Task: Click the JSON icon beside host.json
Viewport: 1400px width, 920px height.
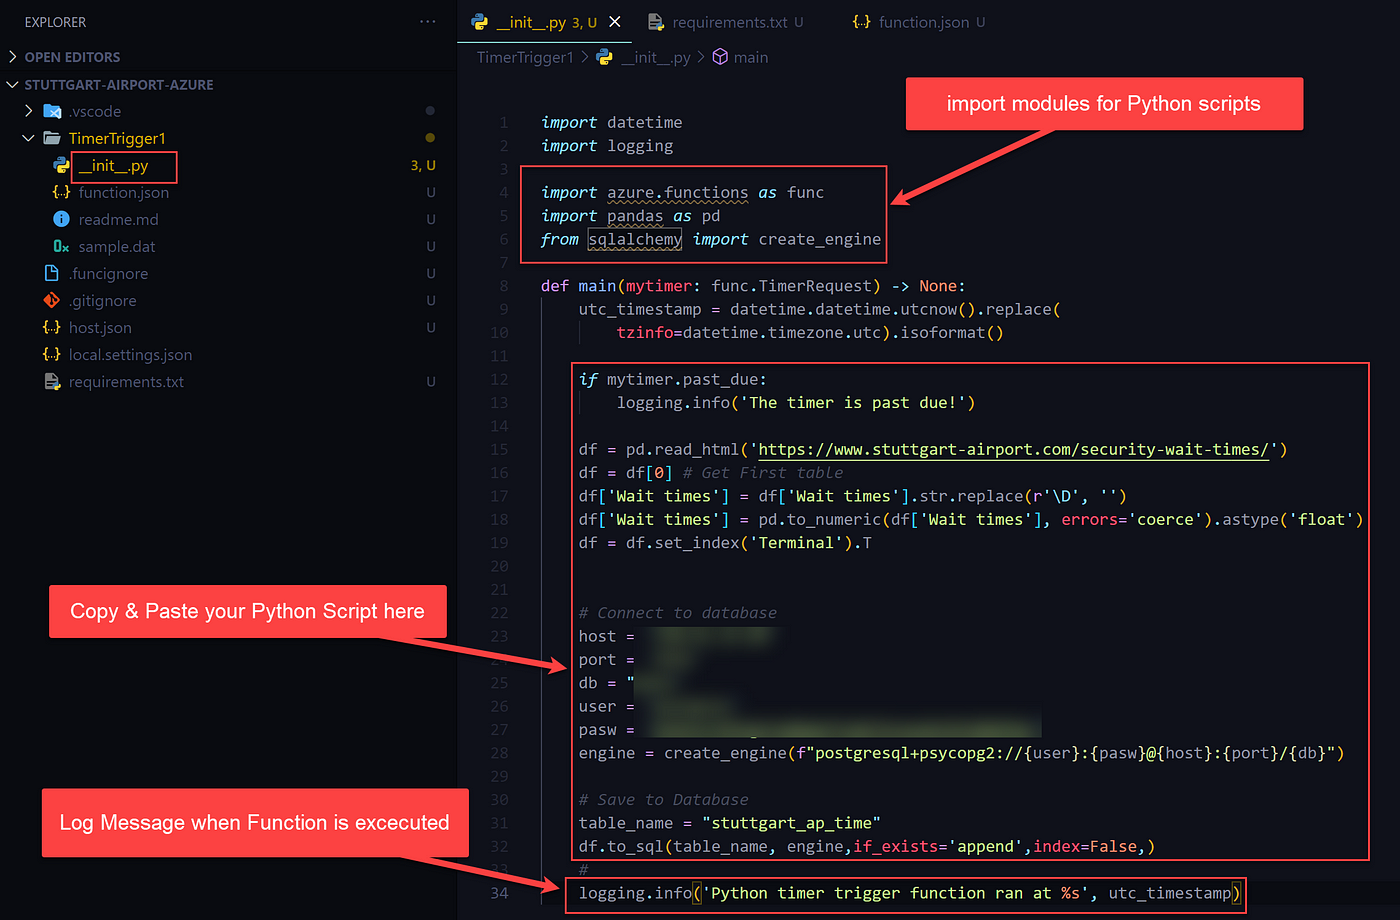Action: click(x=52, y=327)
